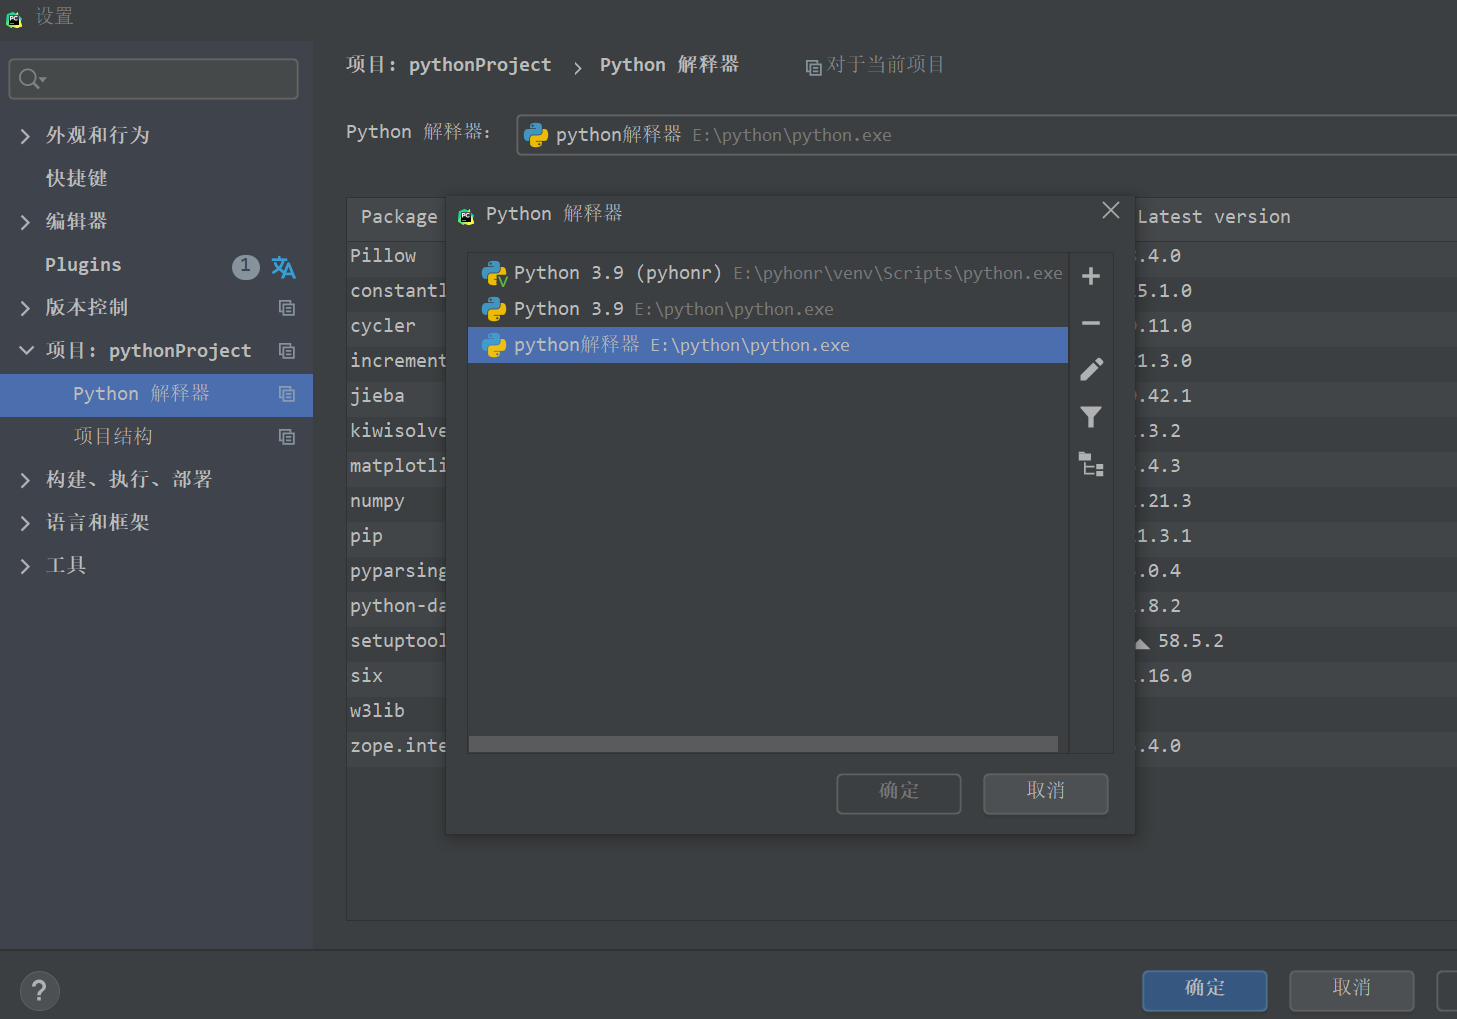The width and height of the screenshot is (1457, 1019).
Task: Collapse the 项目: pythonProject section
Action: click(x=26, y=350)
